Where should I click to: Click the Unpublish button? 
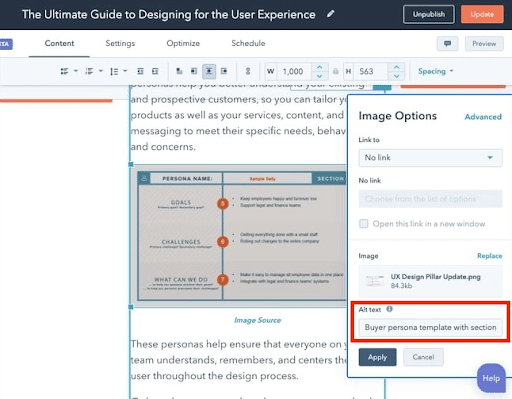click(429, 14)
